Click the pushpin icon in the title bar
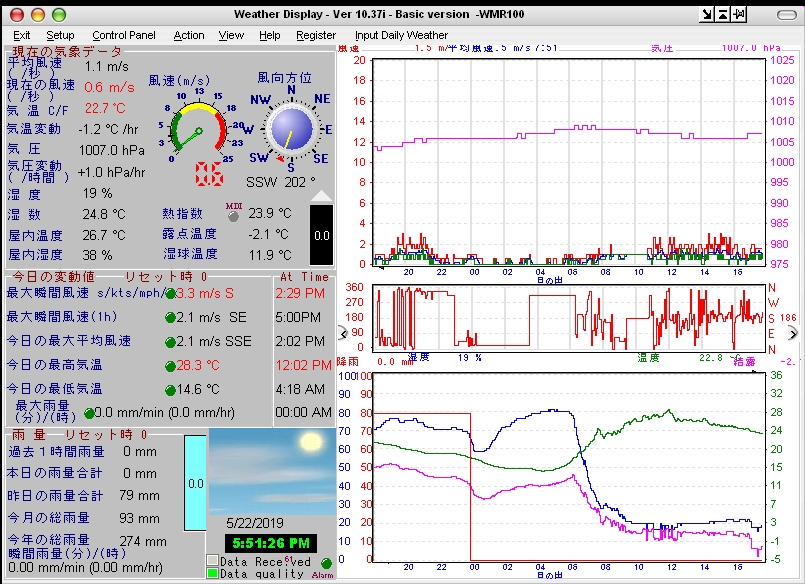The width and height of the screenshot is (805, 584). point(739,15)
